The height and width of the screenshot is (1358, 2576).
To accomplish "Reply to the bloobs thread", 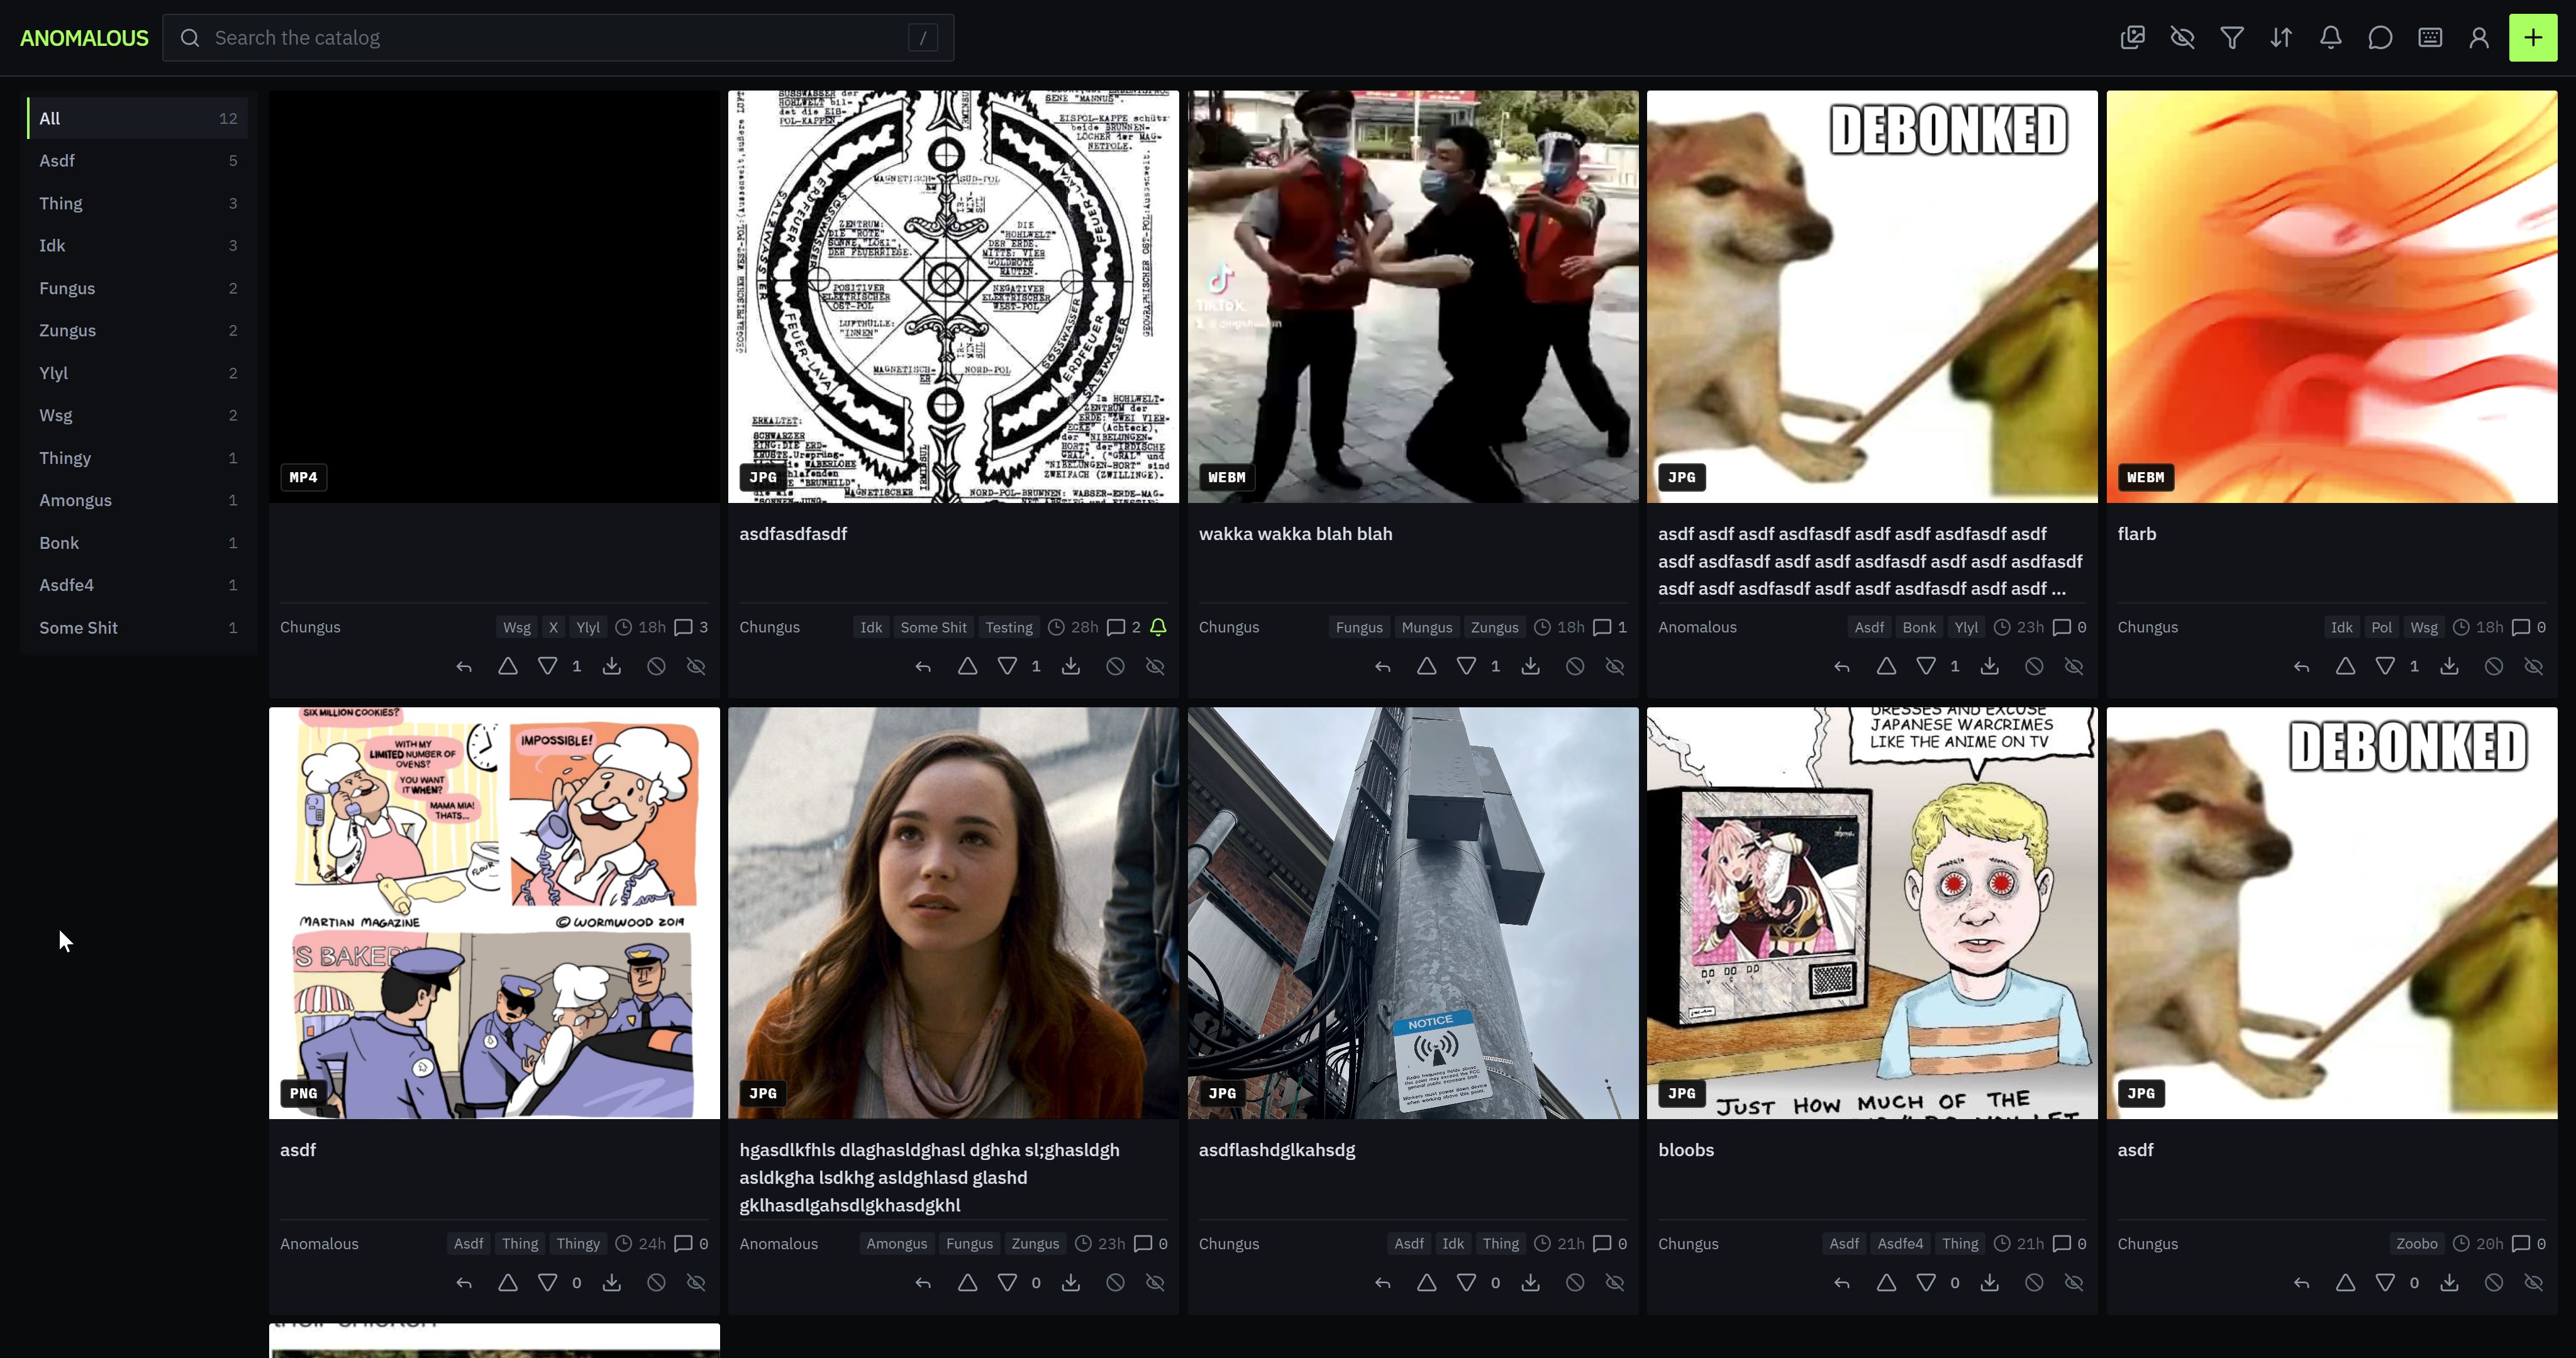I will click(x=1842, y=1282).
